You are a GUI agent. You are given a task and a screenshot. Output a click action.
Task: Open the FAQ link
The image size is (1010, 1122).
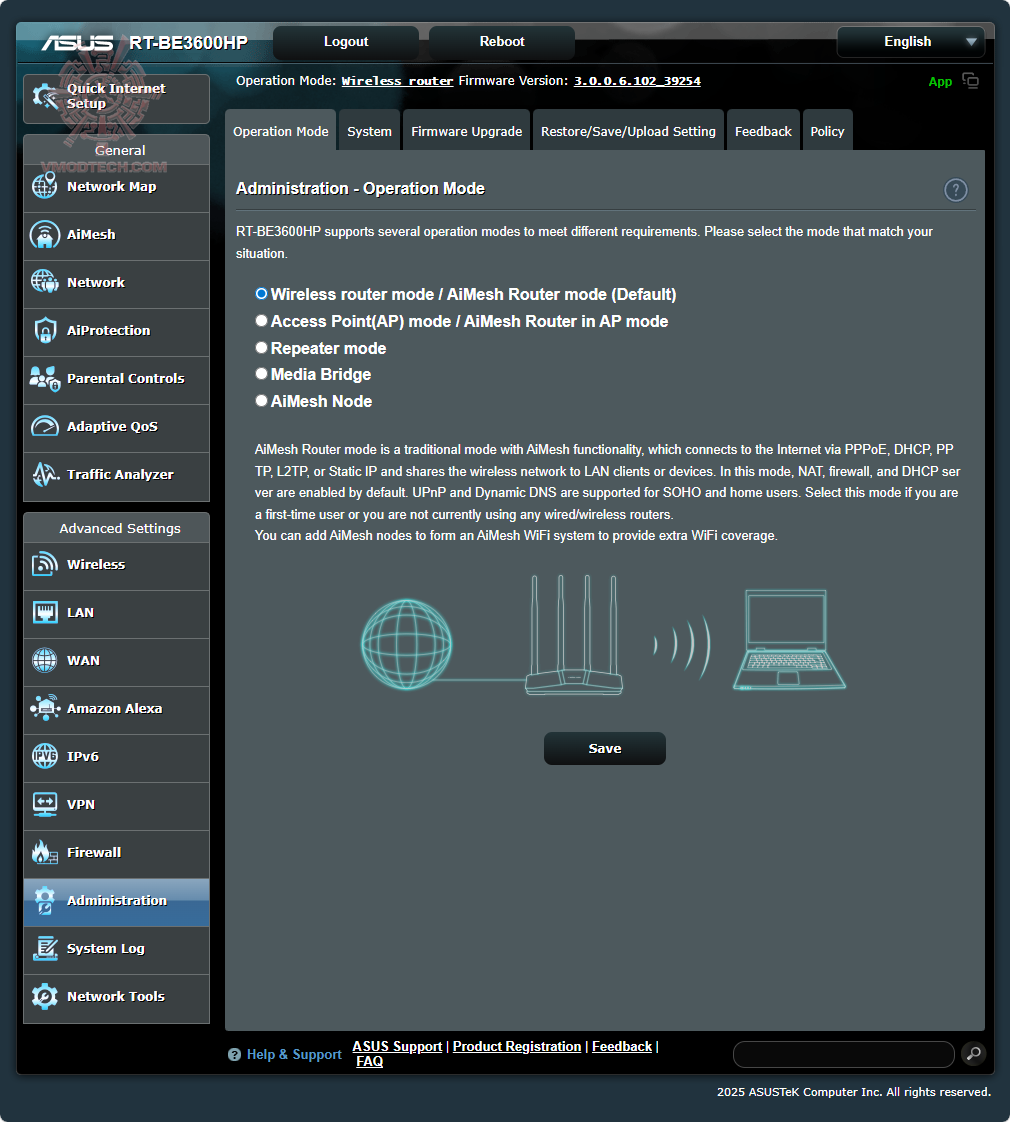(x=369, y=1061)
